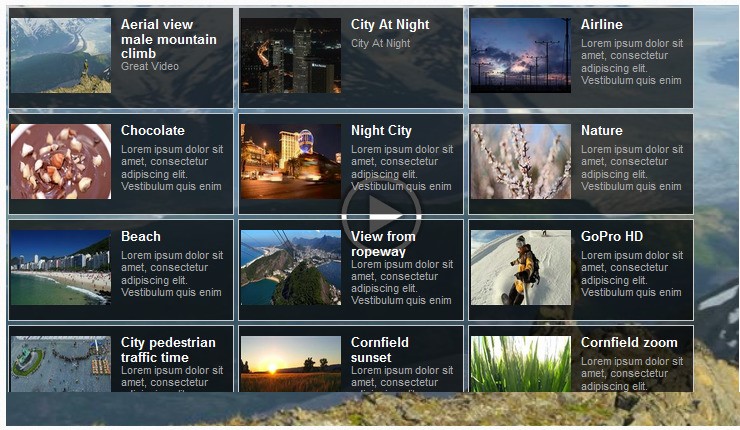Click the Lorem ipsum description under Beach
Viewport: 740px width, 430px height.
[171, 274]
